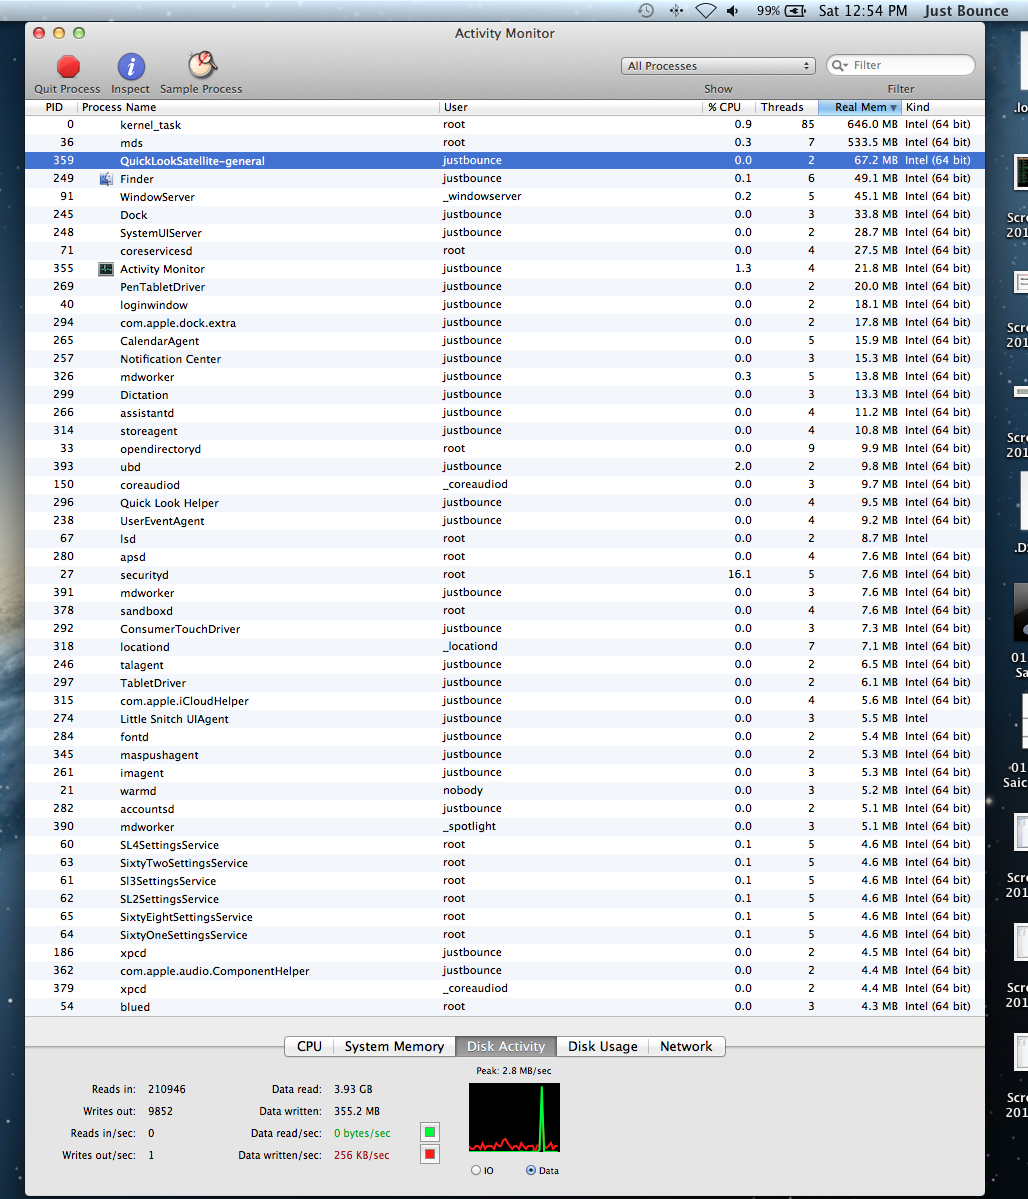
Task: Select the storeagent process row
Action: tap(505, 431)
